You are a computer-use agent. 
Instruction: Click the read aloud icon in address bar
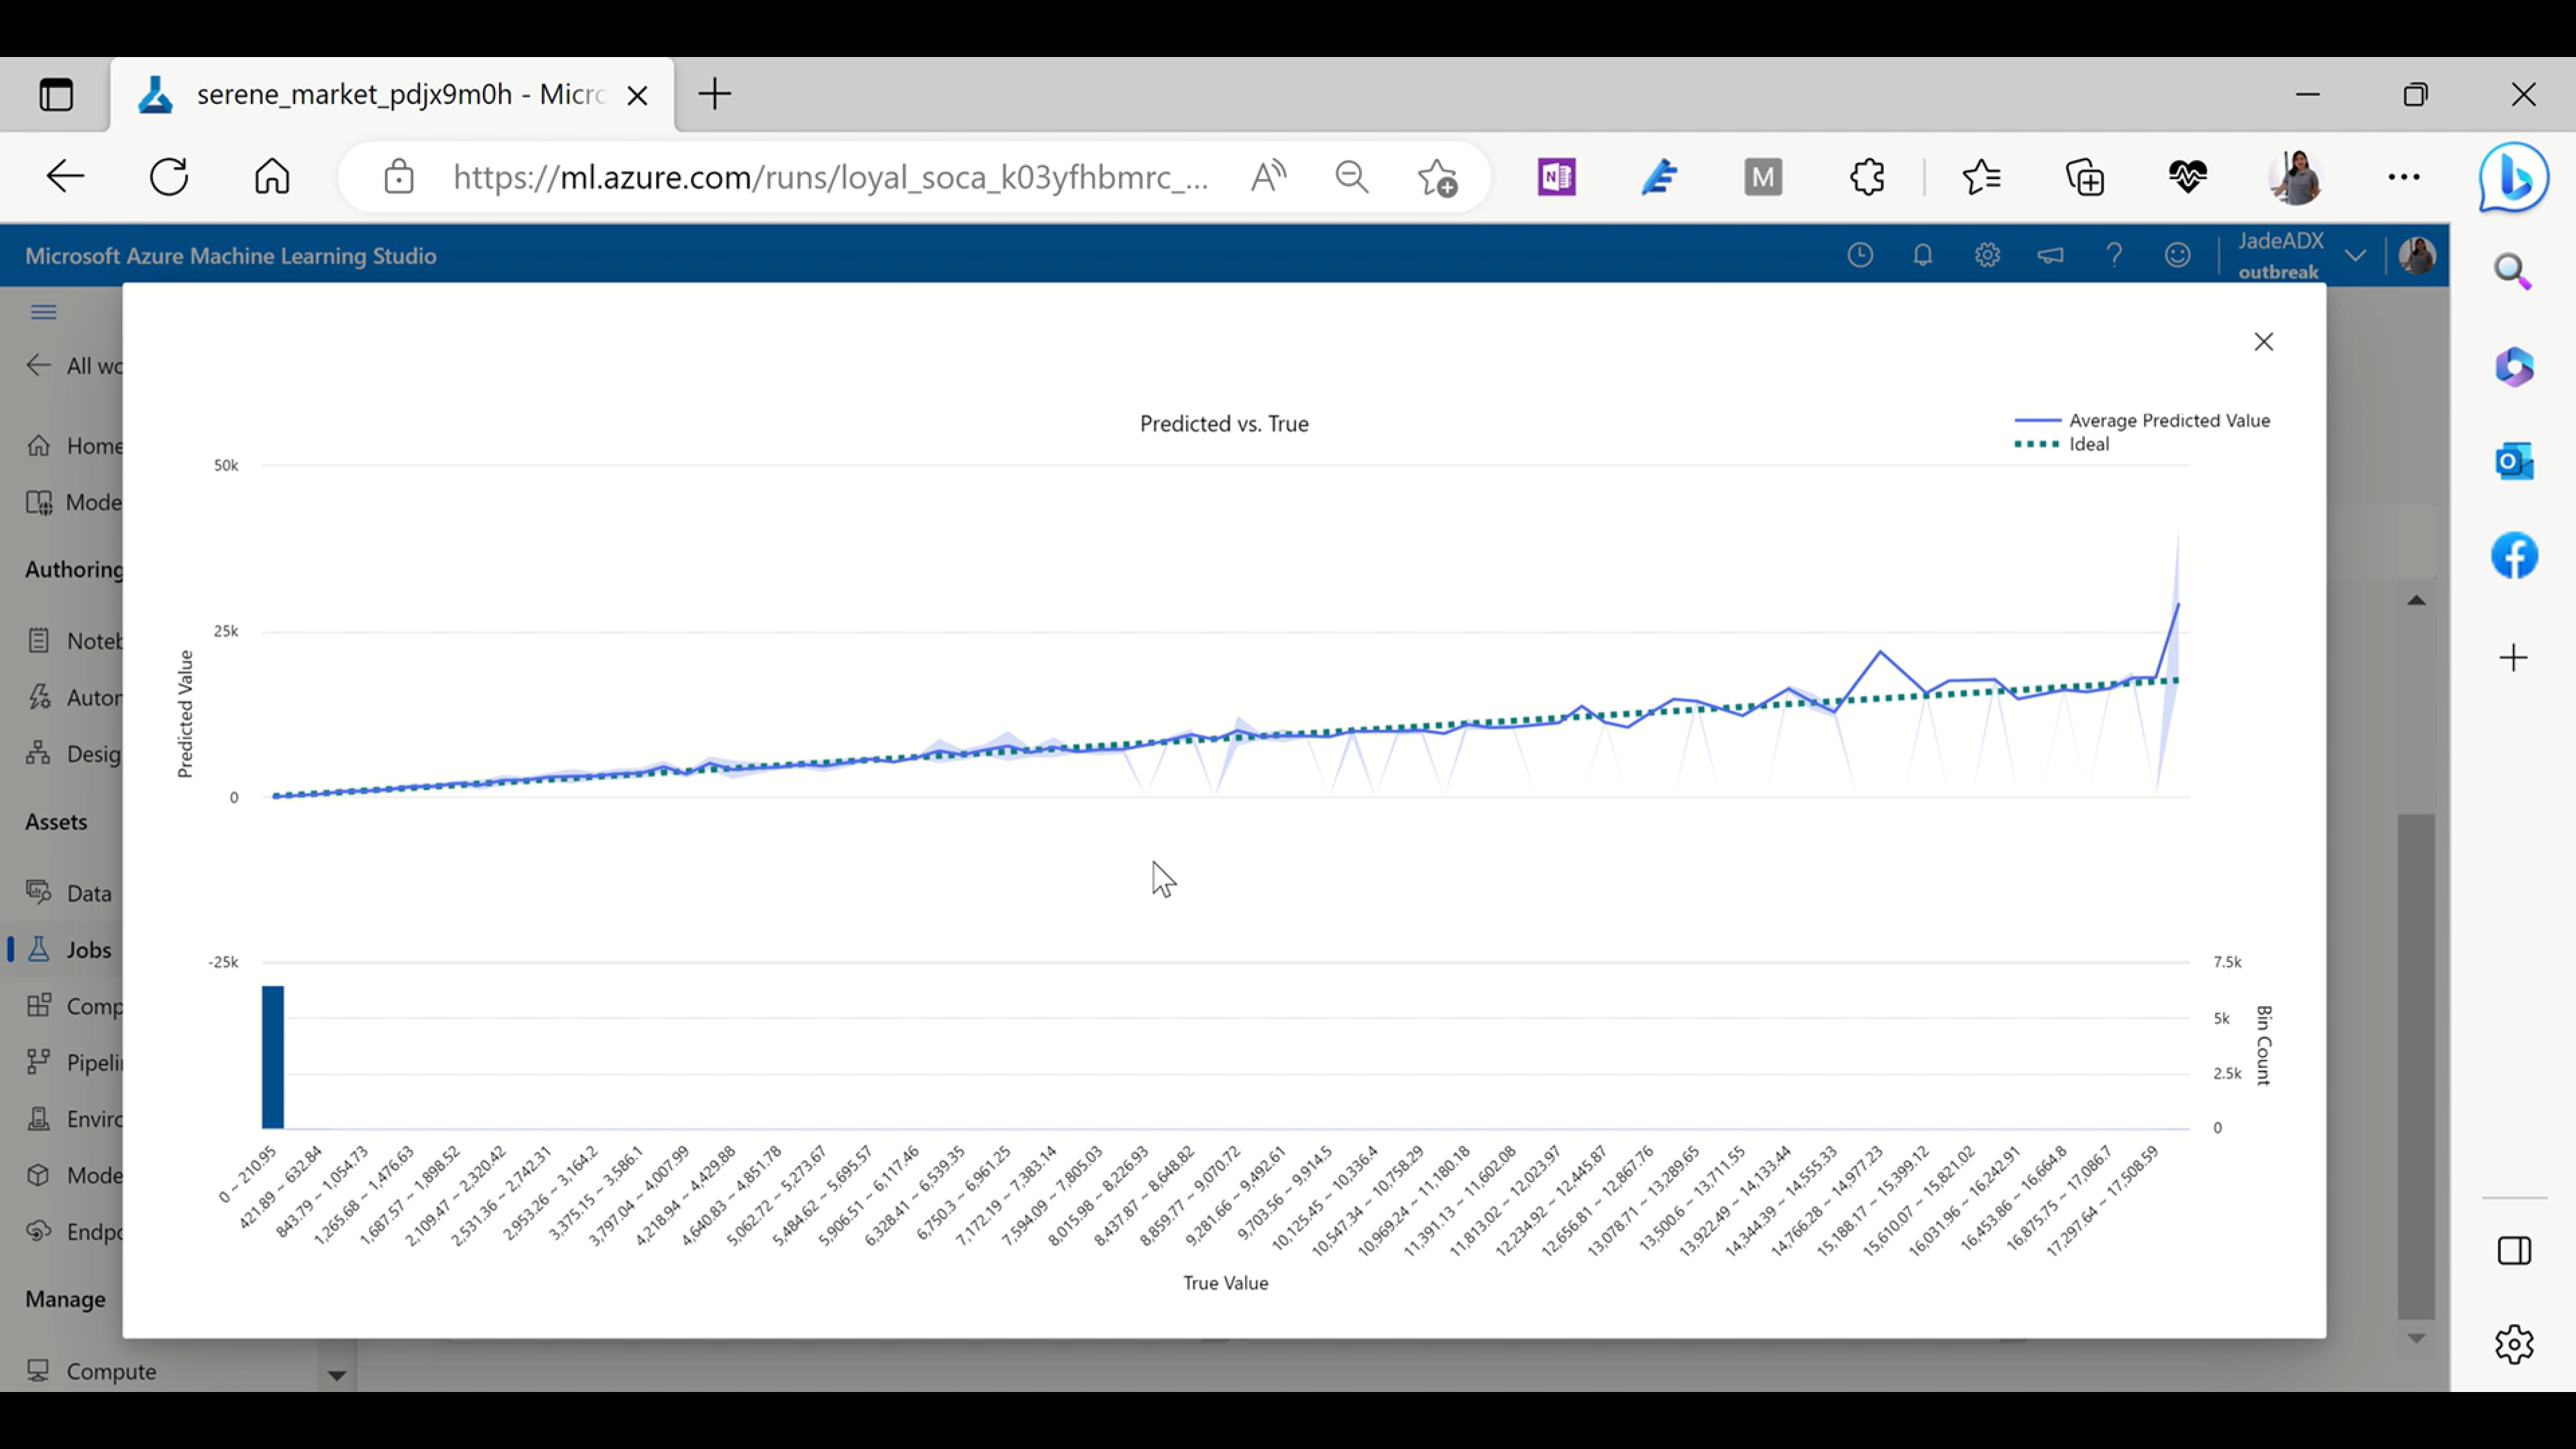pos(1268,177)
